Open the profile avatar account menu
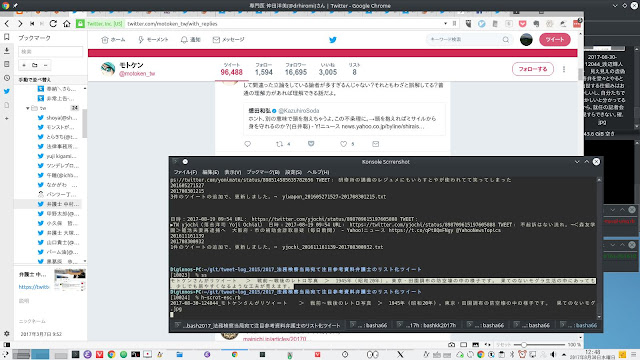The width and height of the screenshot is (640, 360). point(526,40)
